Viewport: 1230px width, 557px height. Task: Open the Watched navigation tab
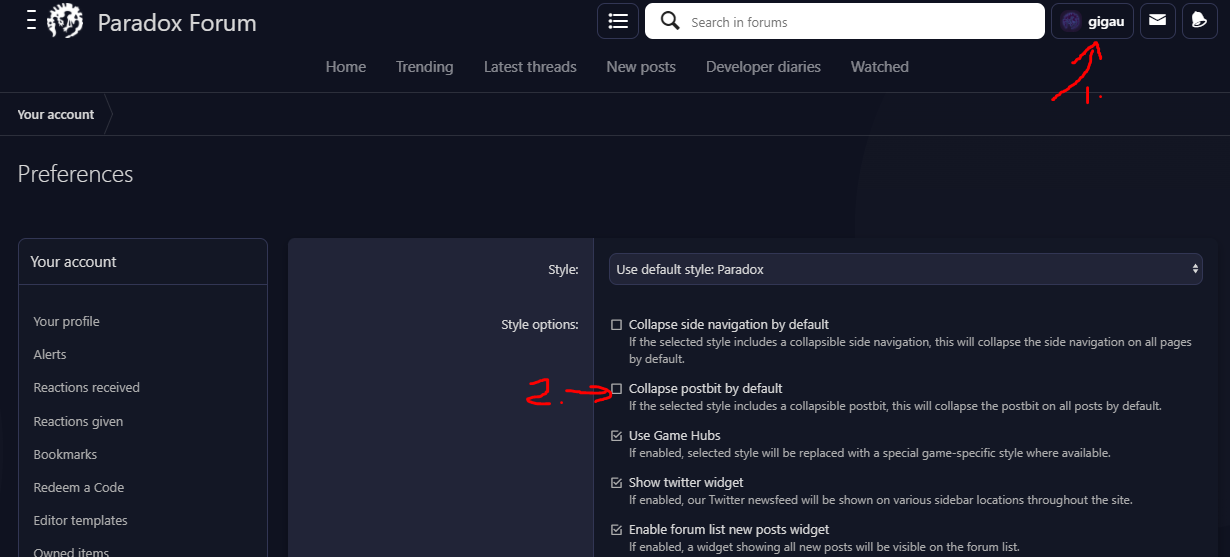(x=879, y=67)
